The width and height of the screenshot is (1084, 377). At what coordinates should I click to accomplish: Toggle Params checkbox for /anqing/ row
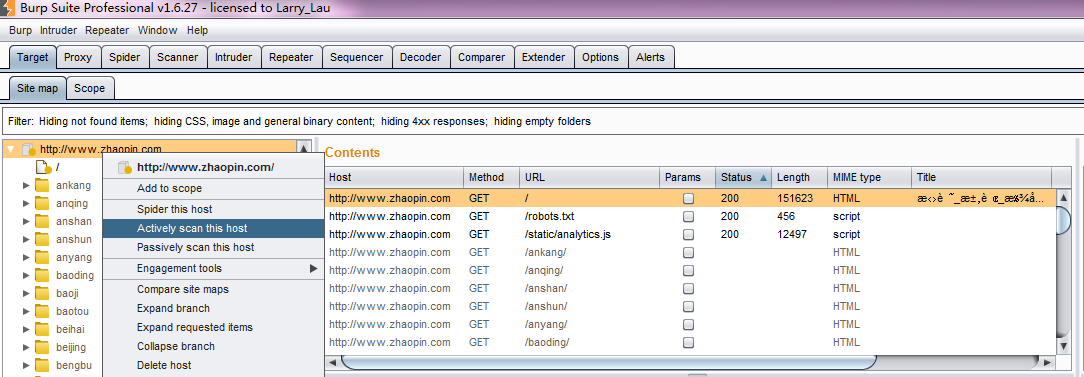tap(688, 270)
